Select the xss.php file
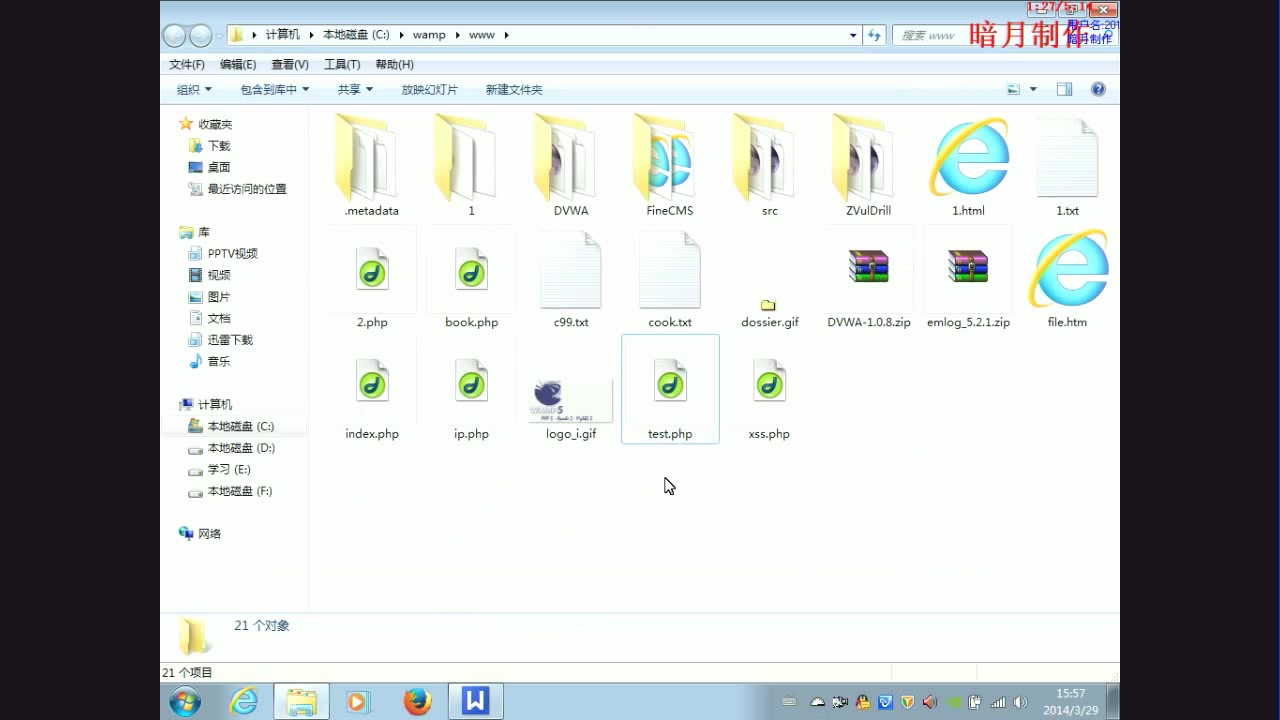The image size is (1280, 720). click(x=769, y=389)
